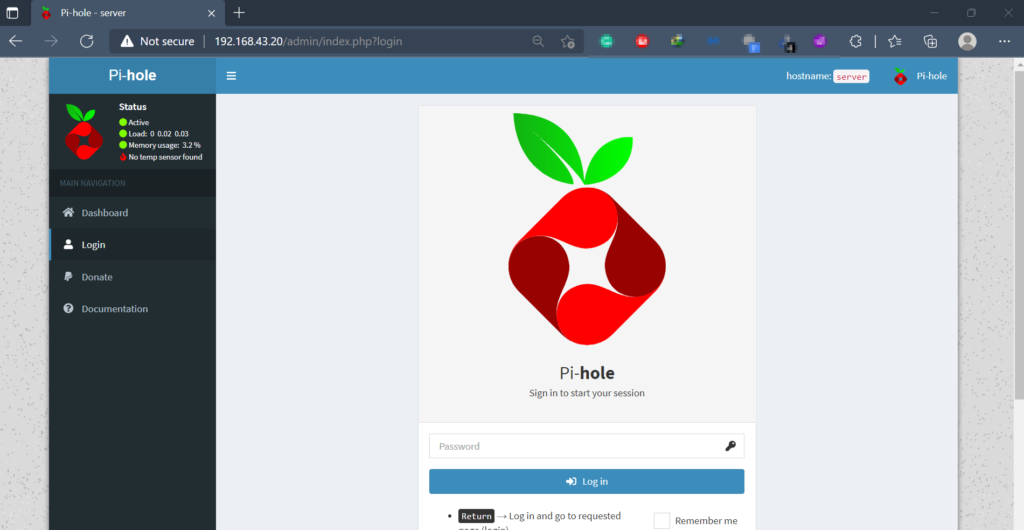Click the browser profile avatar

pos(967,41)
